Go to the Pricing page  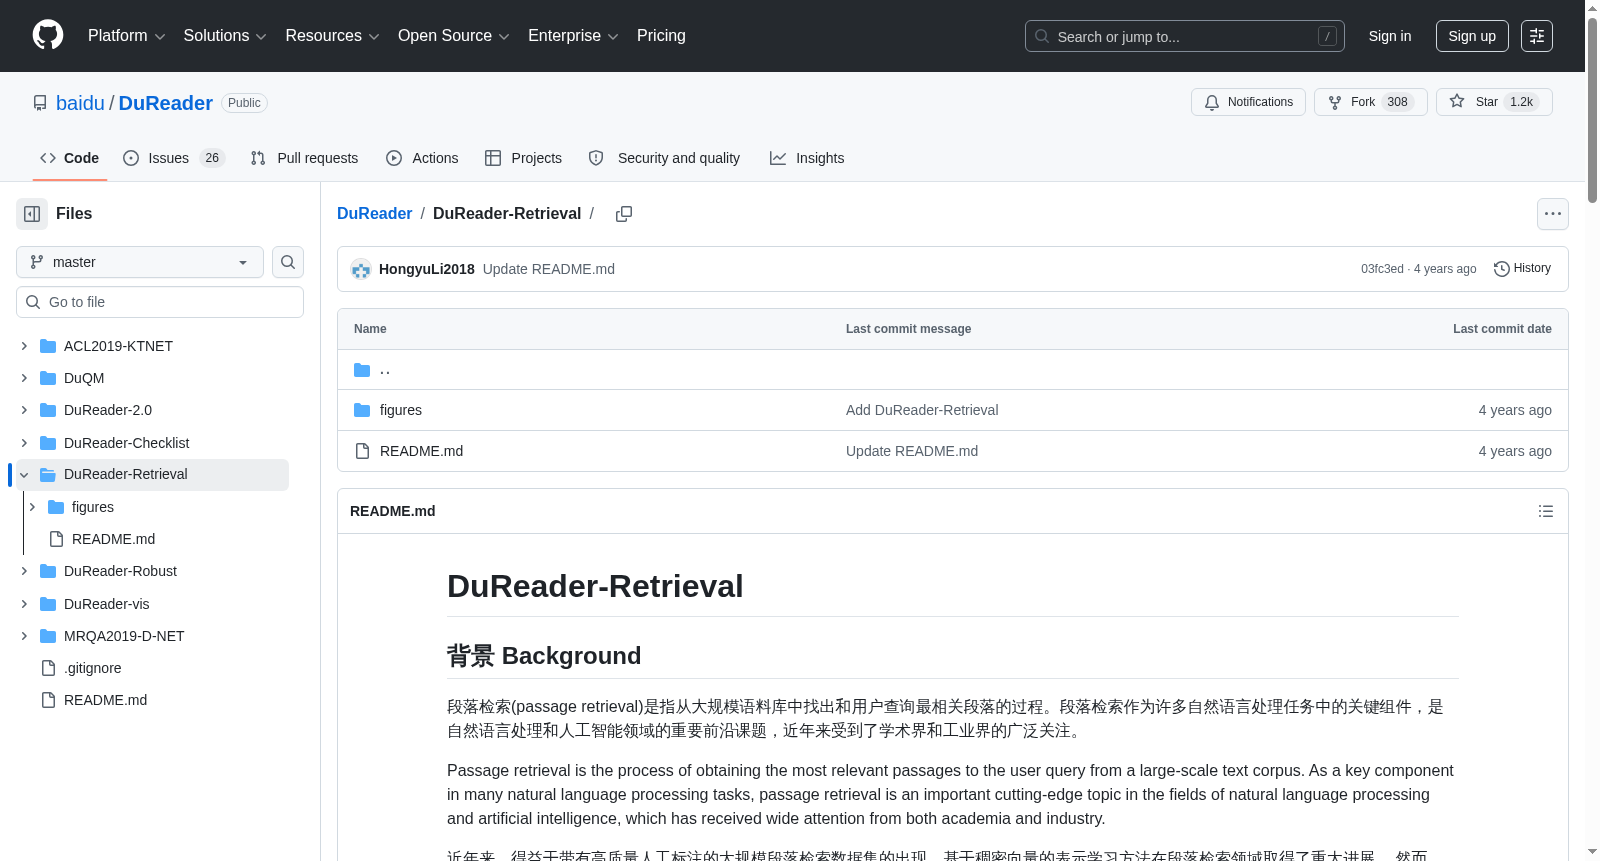[x=661, y=36]
